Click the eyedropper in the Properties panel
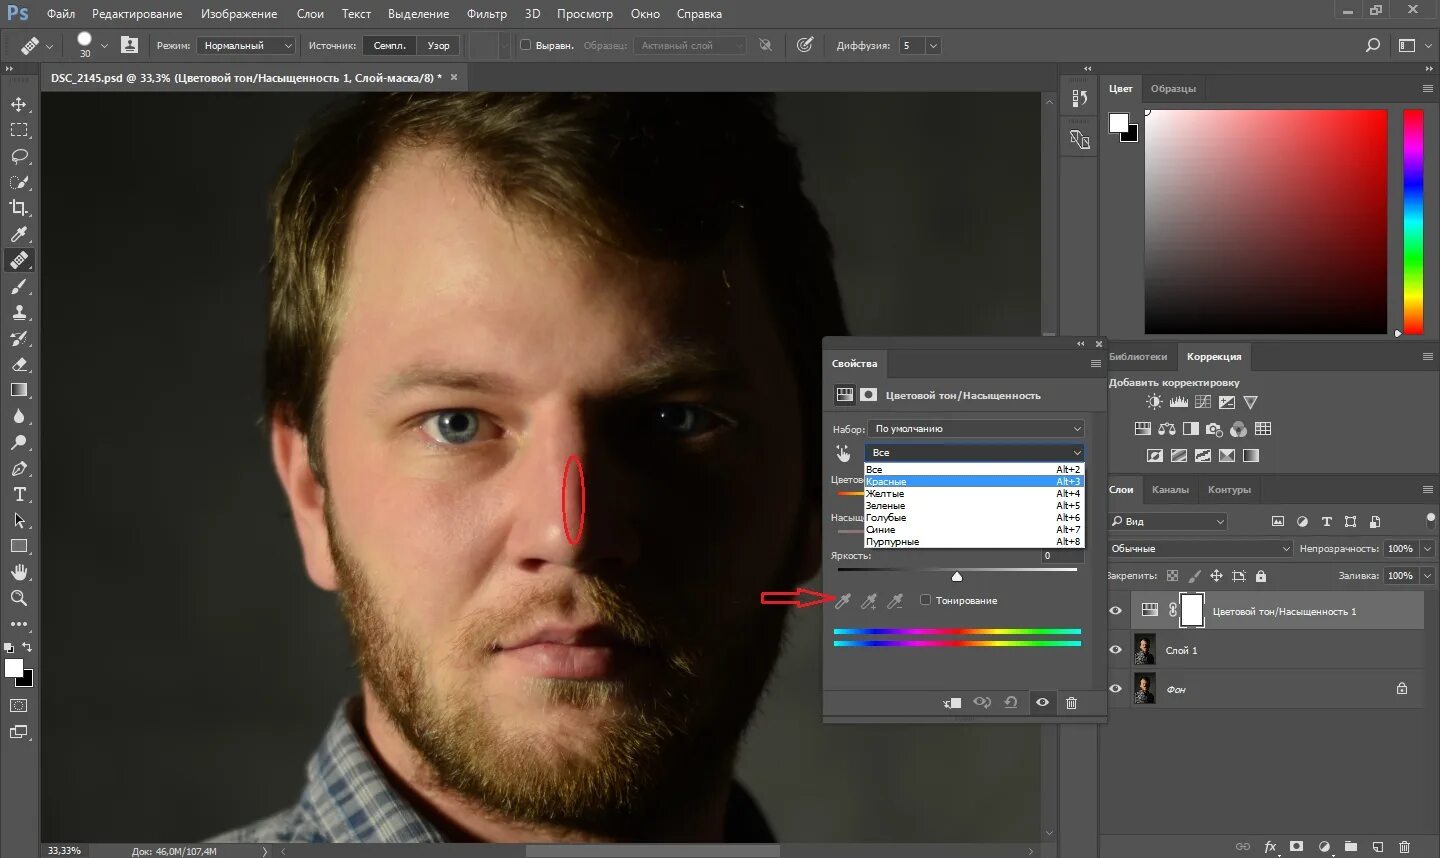 [x=843, y=600]
